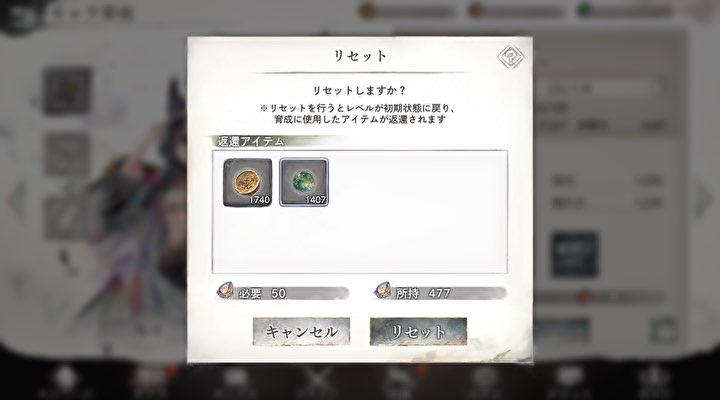Click the first home icon in bottom navigation
This screenshot has height=400, width=720.
click(65, 380)
